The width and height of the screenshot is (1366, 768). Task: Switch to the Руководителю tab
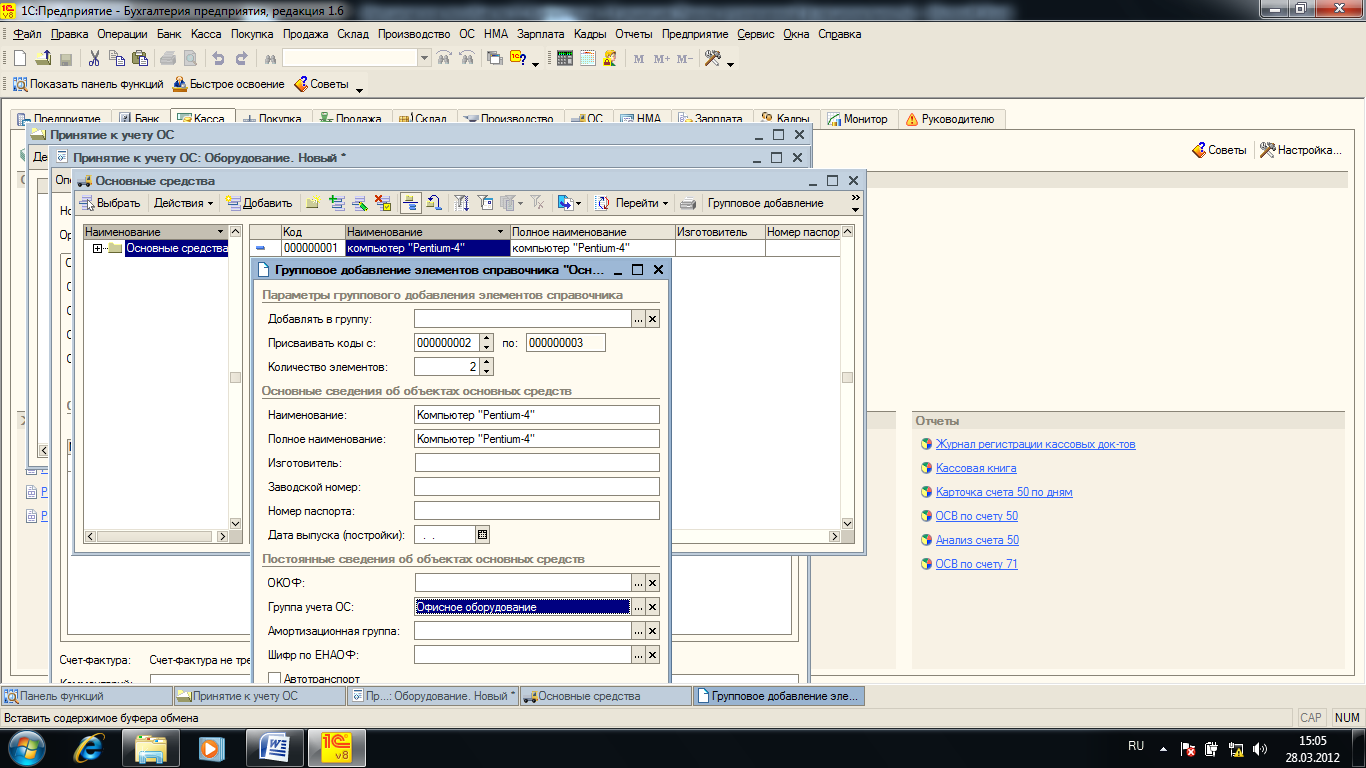point(951,119)
